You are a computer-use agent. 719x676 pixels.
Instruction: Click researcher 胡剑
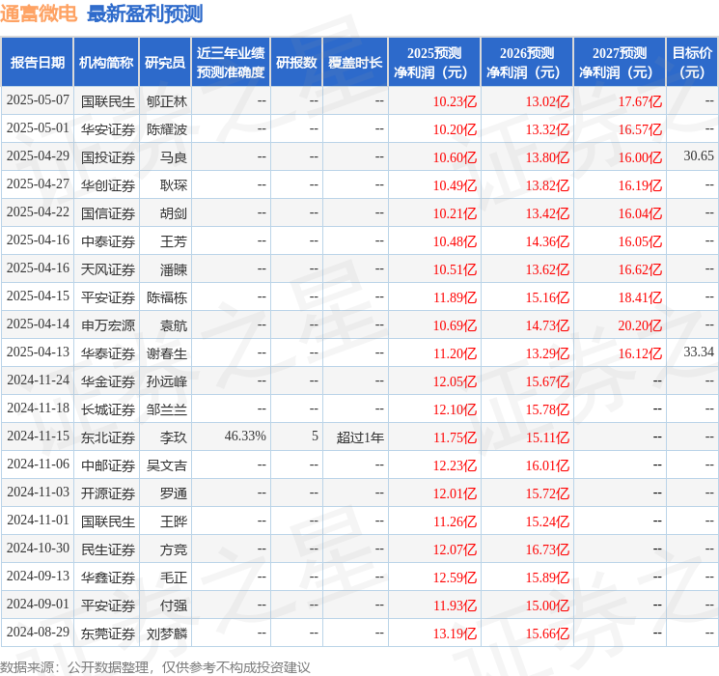(x=173, y=213)
